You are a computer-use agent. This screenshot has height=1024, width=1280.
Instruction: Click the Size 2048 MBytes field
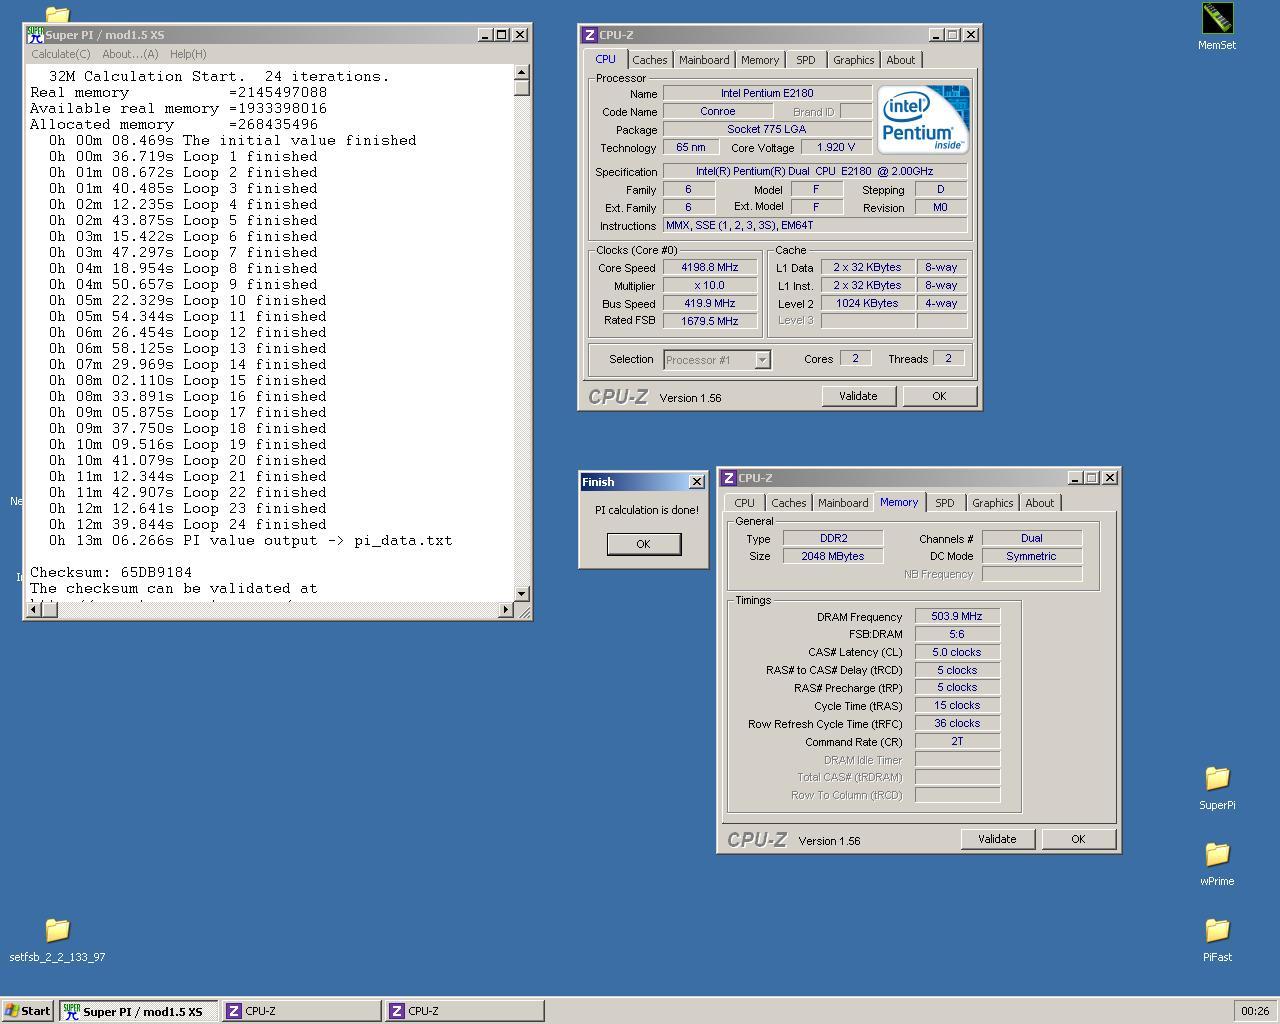pos(833,556)
